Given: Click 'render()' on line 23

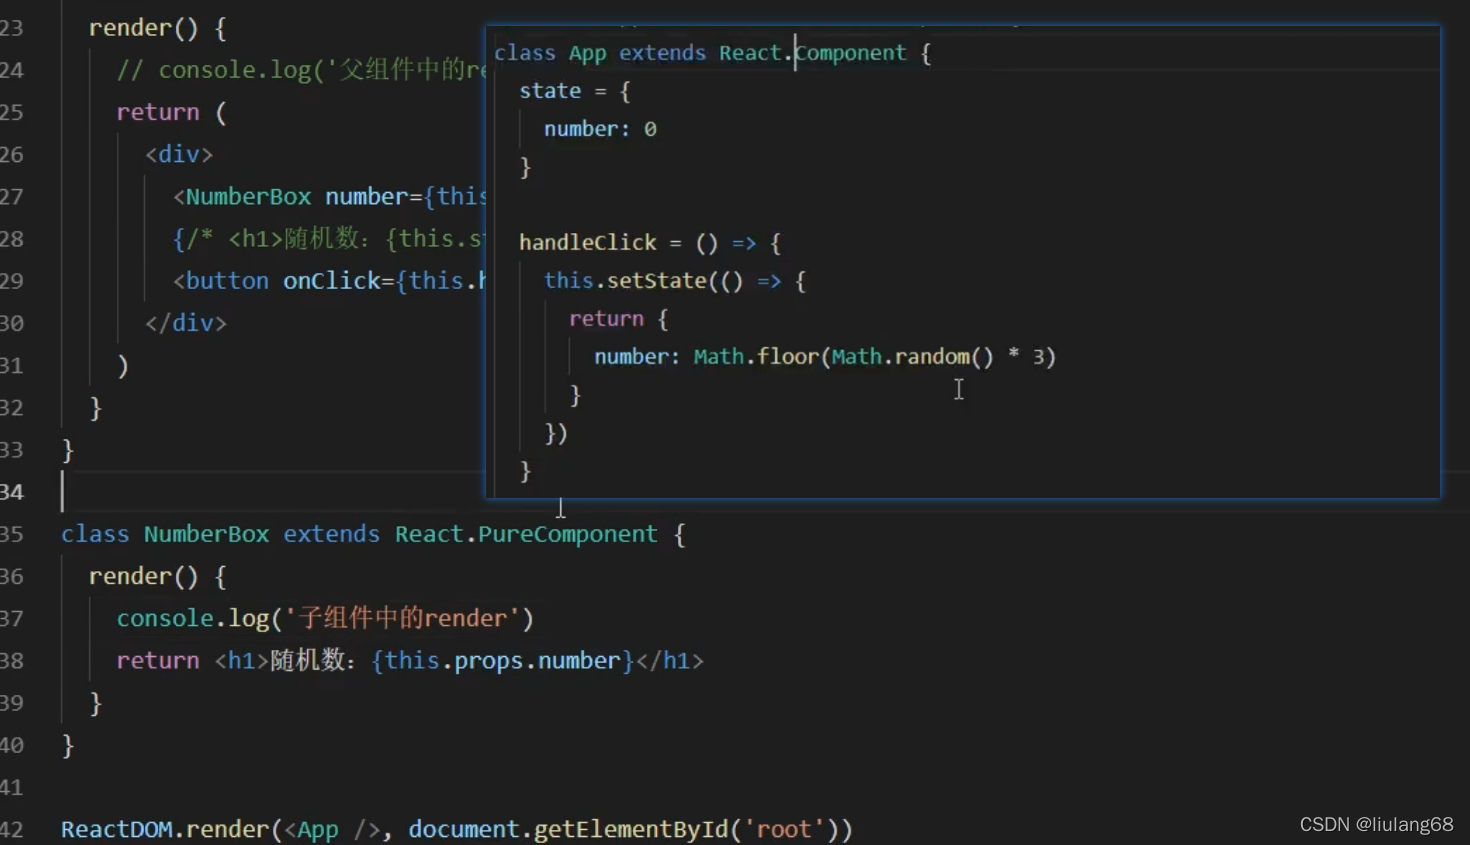Looking at the screenshot, I should [144, 28].
